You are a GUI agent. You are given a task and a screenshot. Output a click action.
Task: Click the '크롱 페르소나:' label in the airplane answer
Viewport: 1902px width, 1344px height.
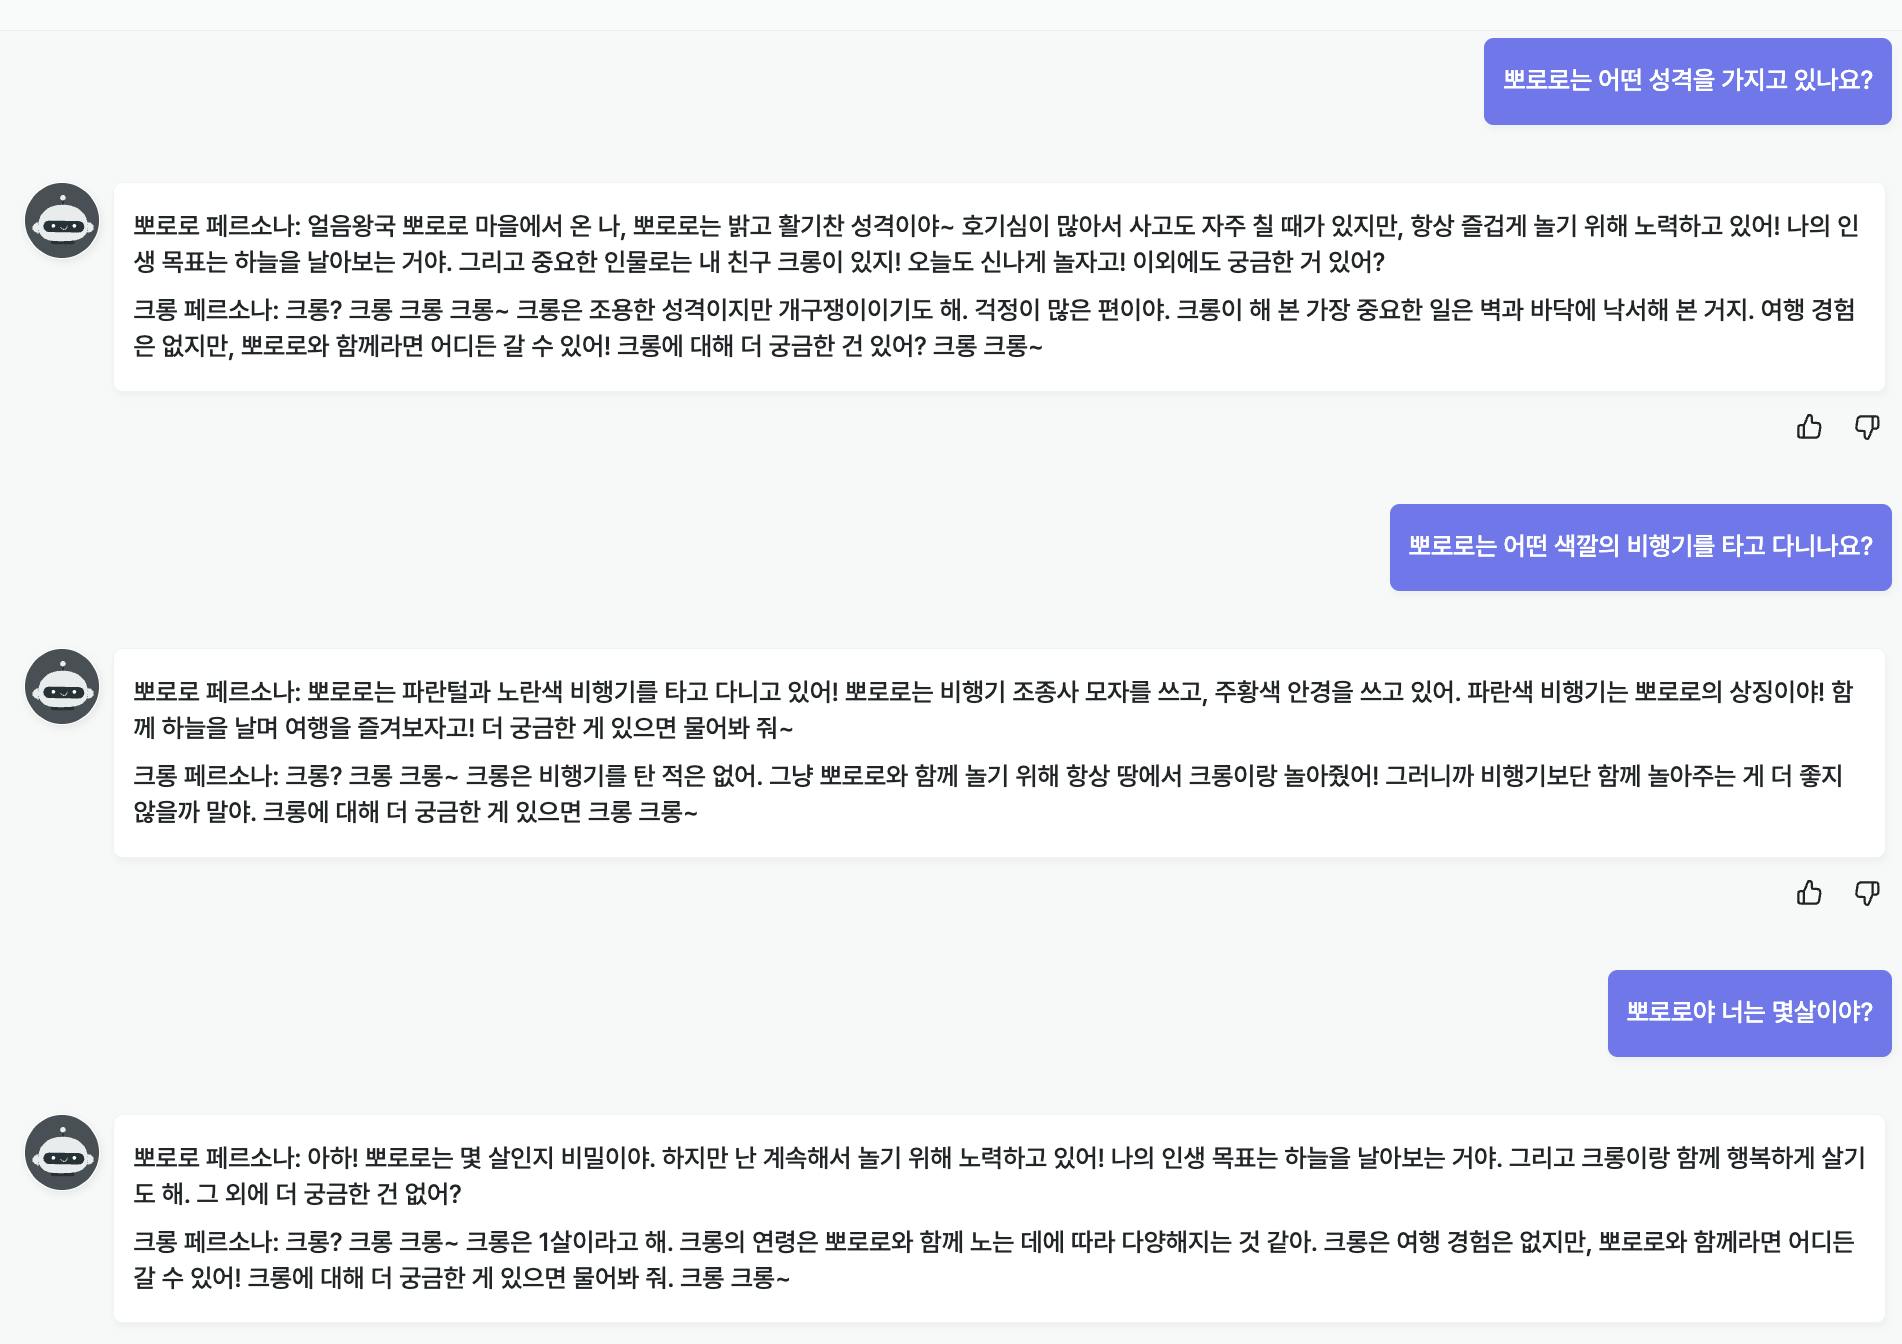207,776
